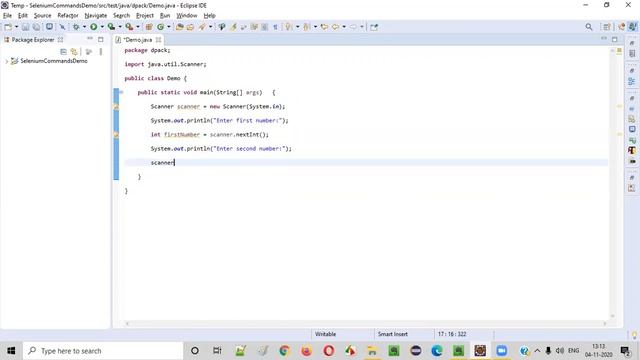Image resolution: width=640 pixels, height=360 pixels.
Task: Toggle Show Whitespace Characters icon
Action: 276,27
